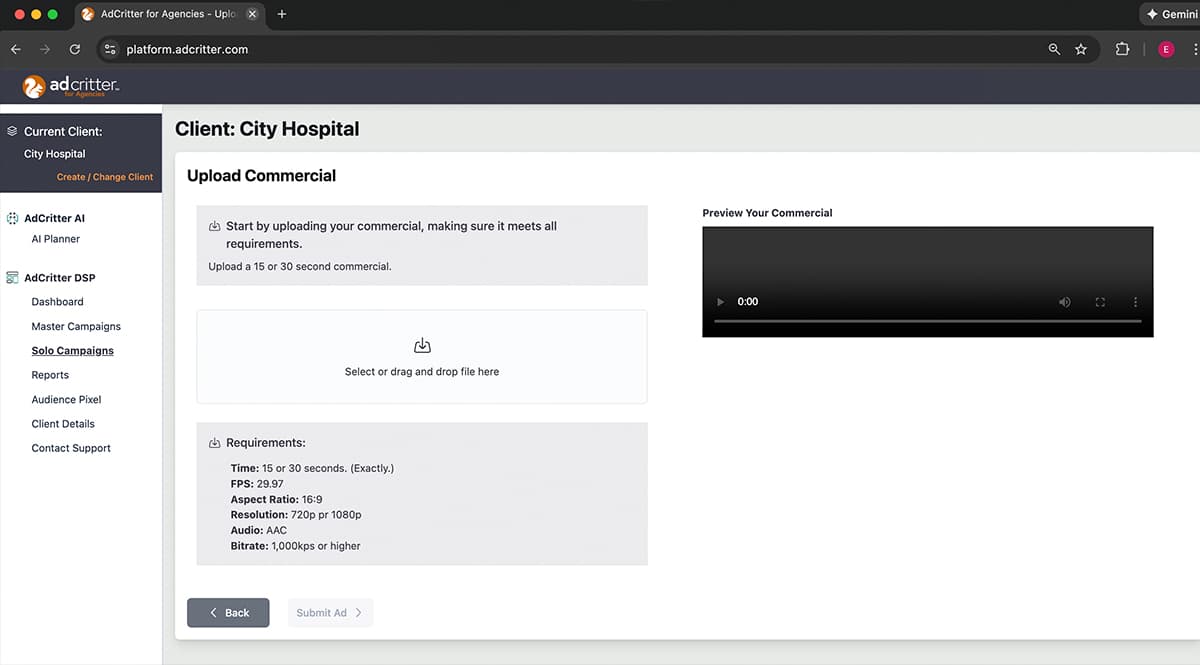Select Audience Pixel from sidebar
This screenshot has width=1200, height=665.
pos(66,400)
